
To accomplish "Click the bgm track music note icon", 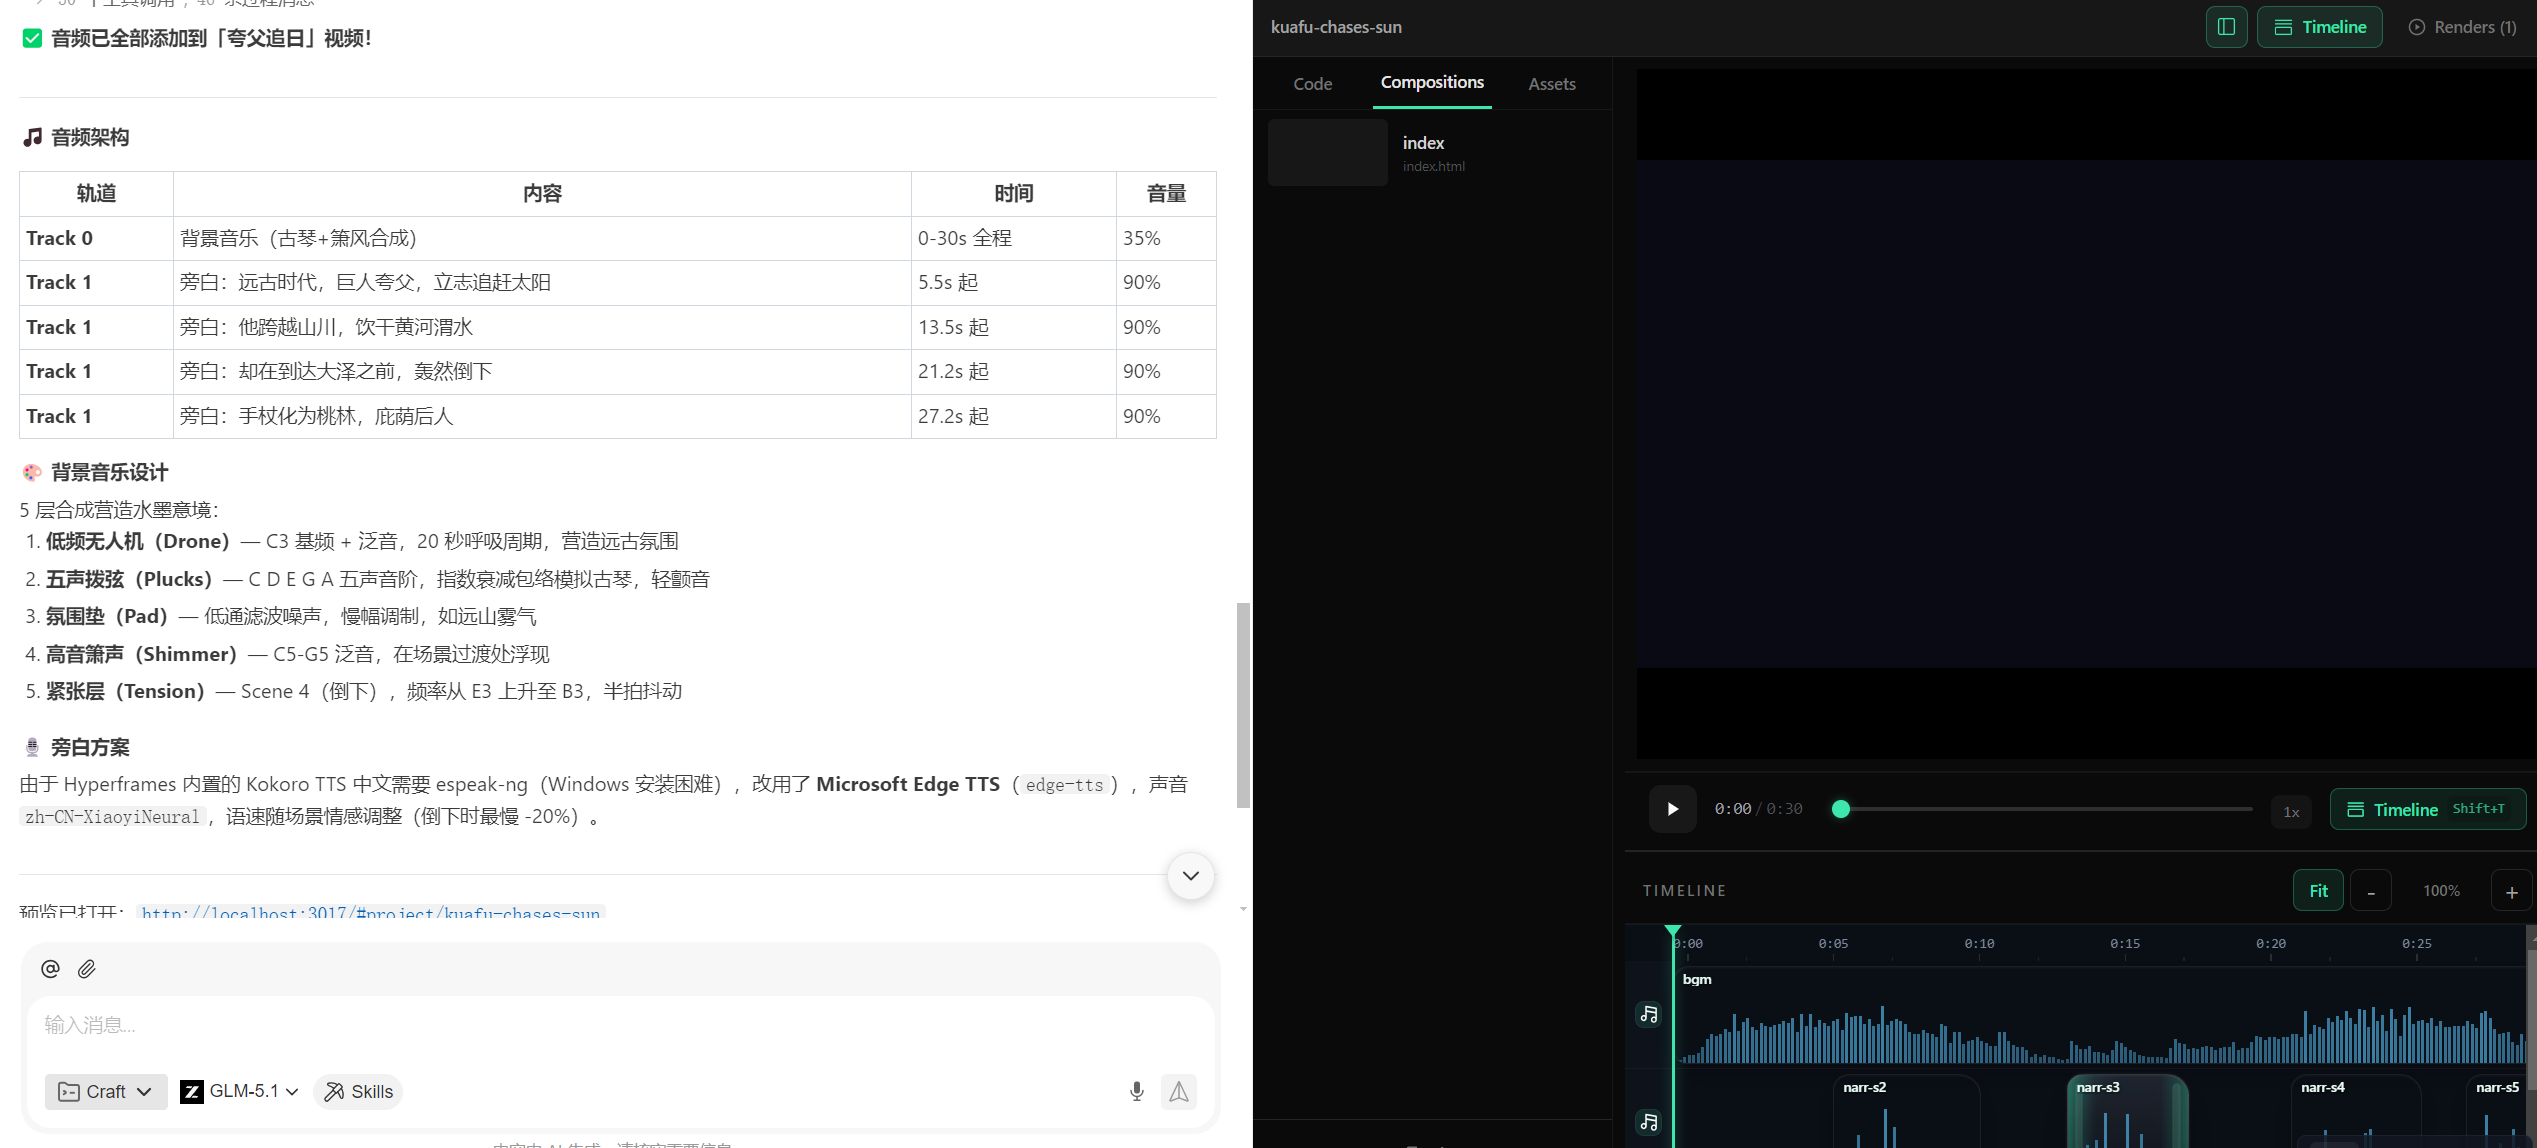I will point(1649,1014).
